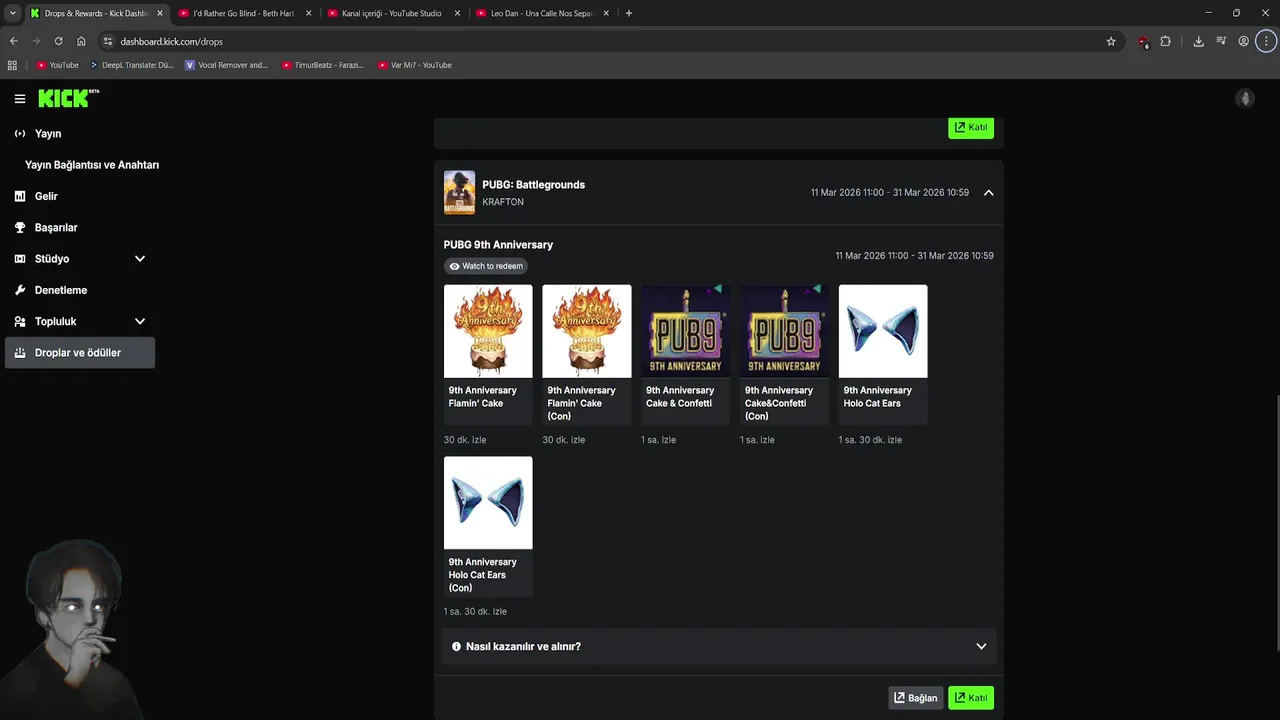The width and height of the screenshot is (1280, 720).
Task: Open the TimurBeatz bookmark
Action: click(x=323, y=65)
